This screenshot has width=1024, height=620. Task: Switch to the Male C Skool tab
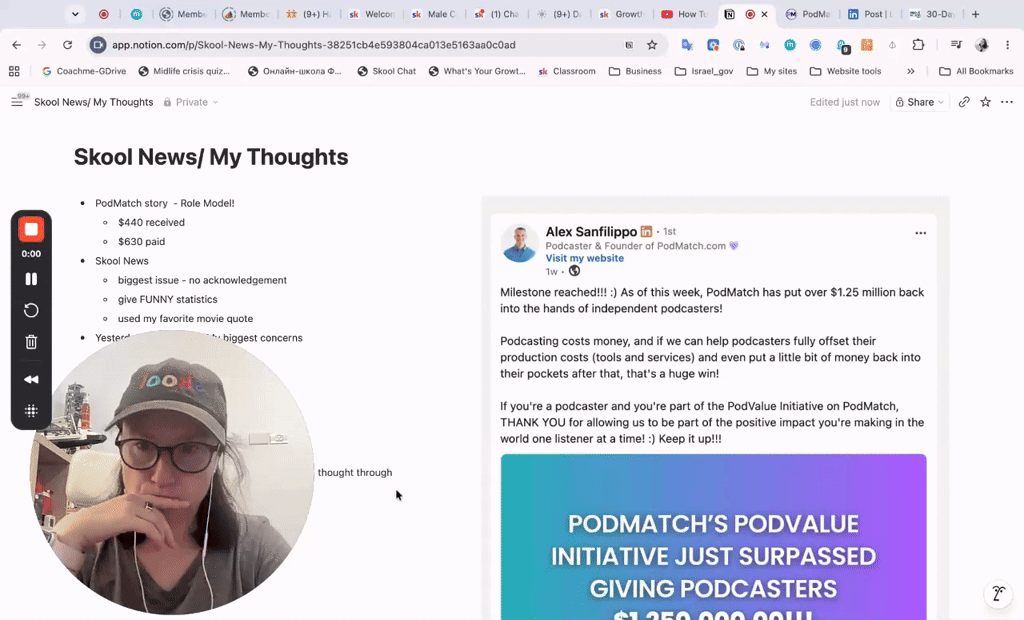pyautogui.click(x=434, y=14)
